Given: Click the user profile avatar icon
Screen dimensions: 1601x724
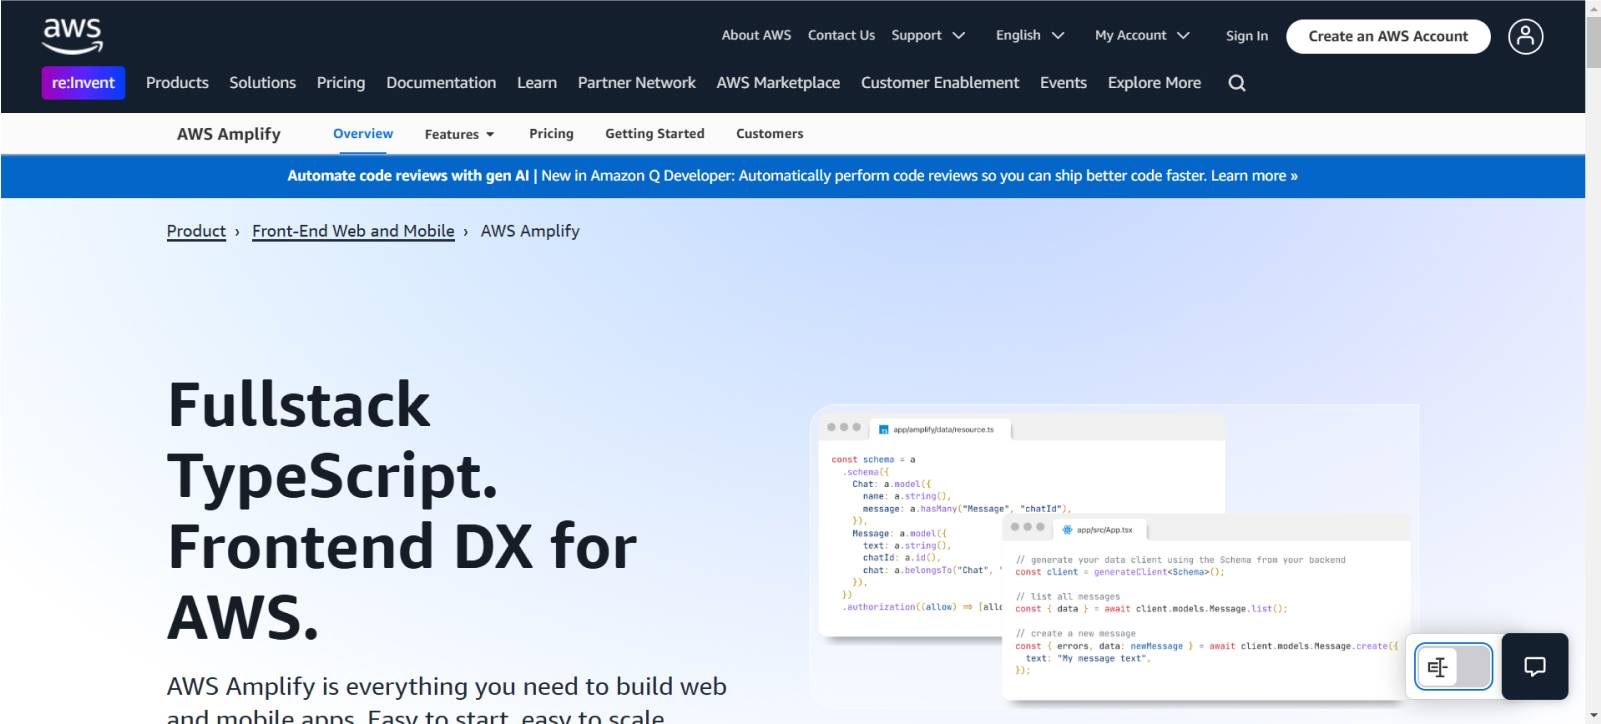Looking at the screenshot, I should coord(1525,37).
